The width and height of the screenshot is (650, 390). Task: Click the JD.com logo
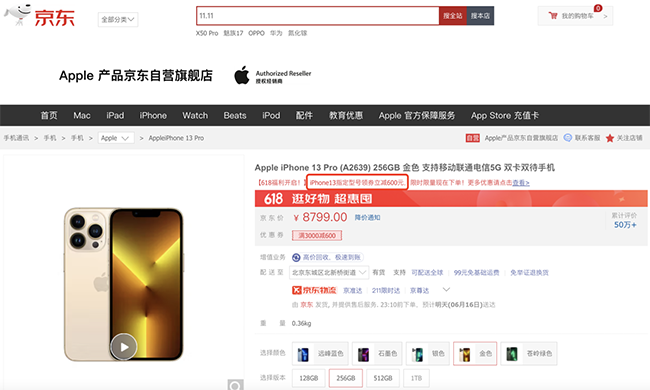pos(40,16)
